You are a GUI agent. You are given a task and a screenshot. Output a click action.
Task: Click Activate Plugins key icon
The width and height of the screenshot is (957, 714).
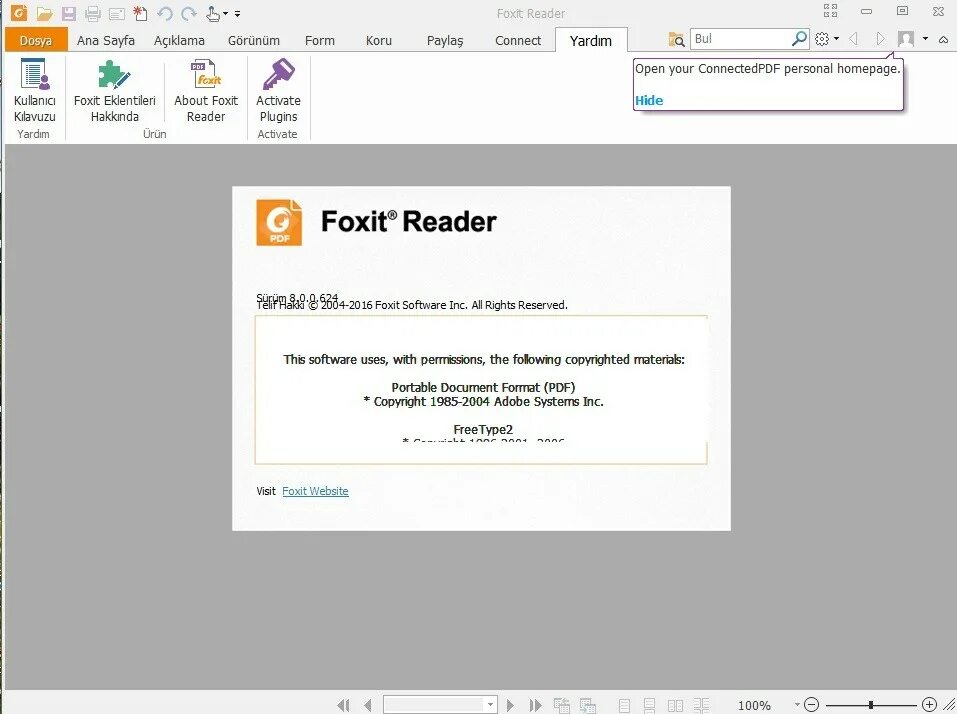(x=278, y=90)
